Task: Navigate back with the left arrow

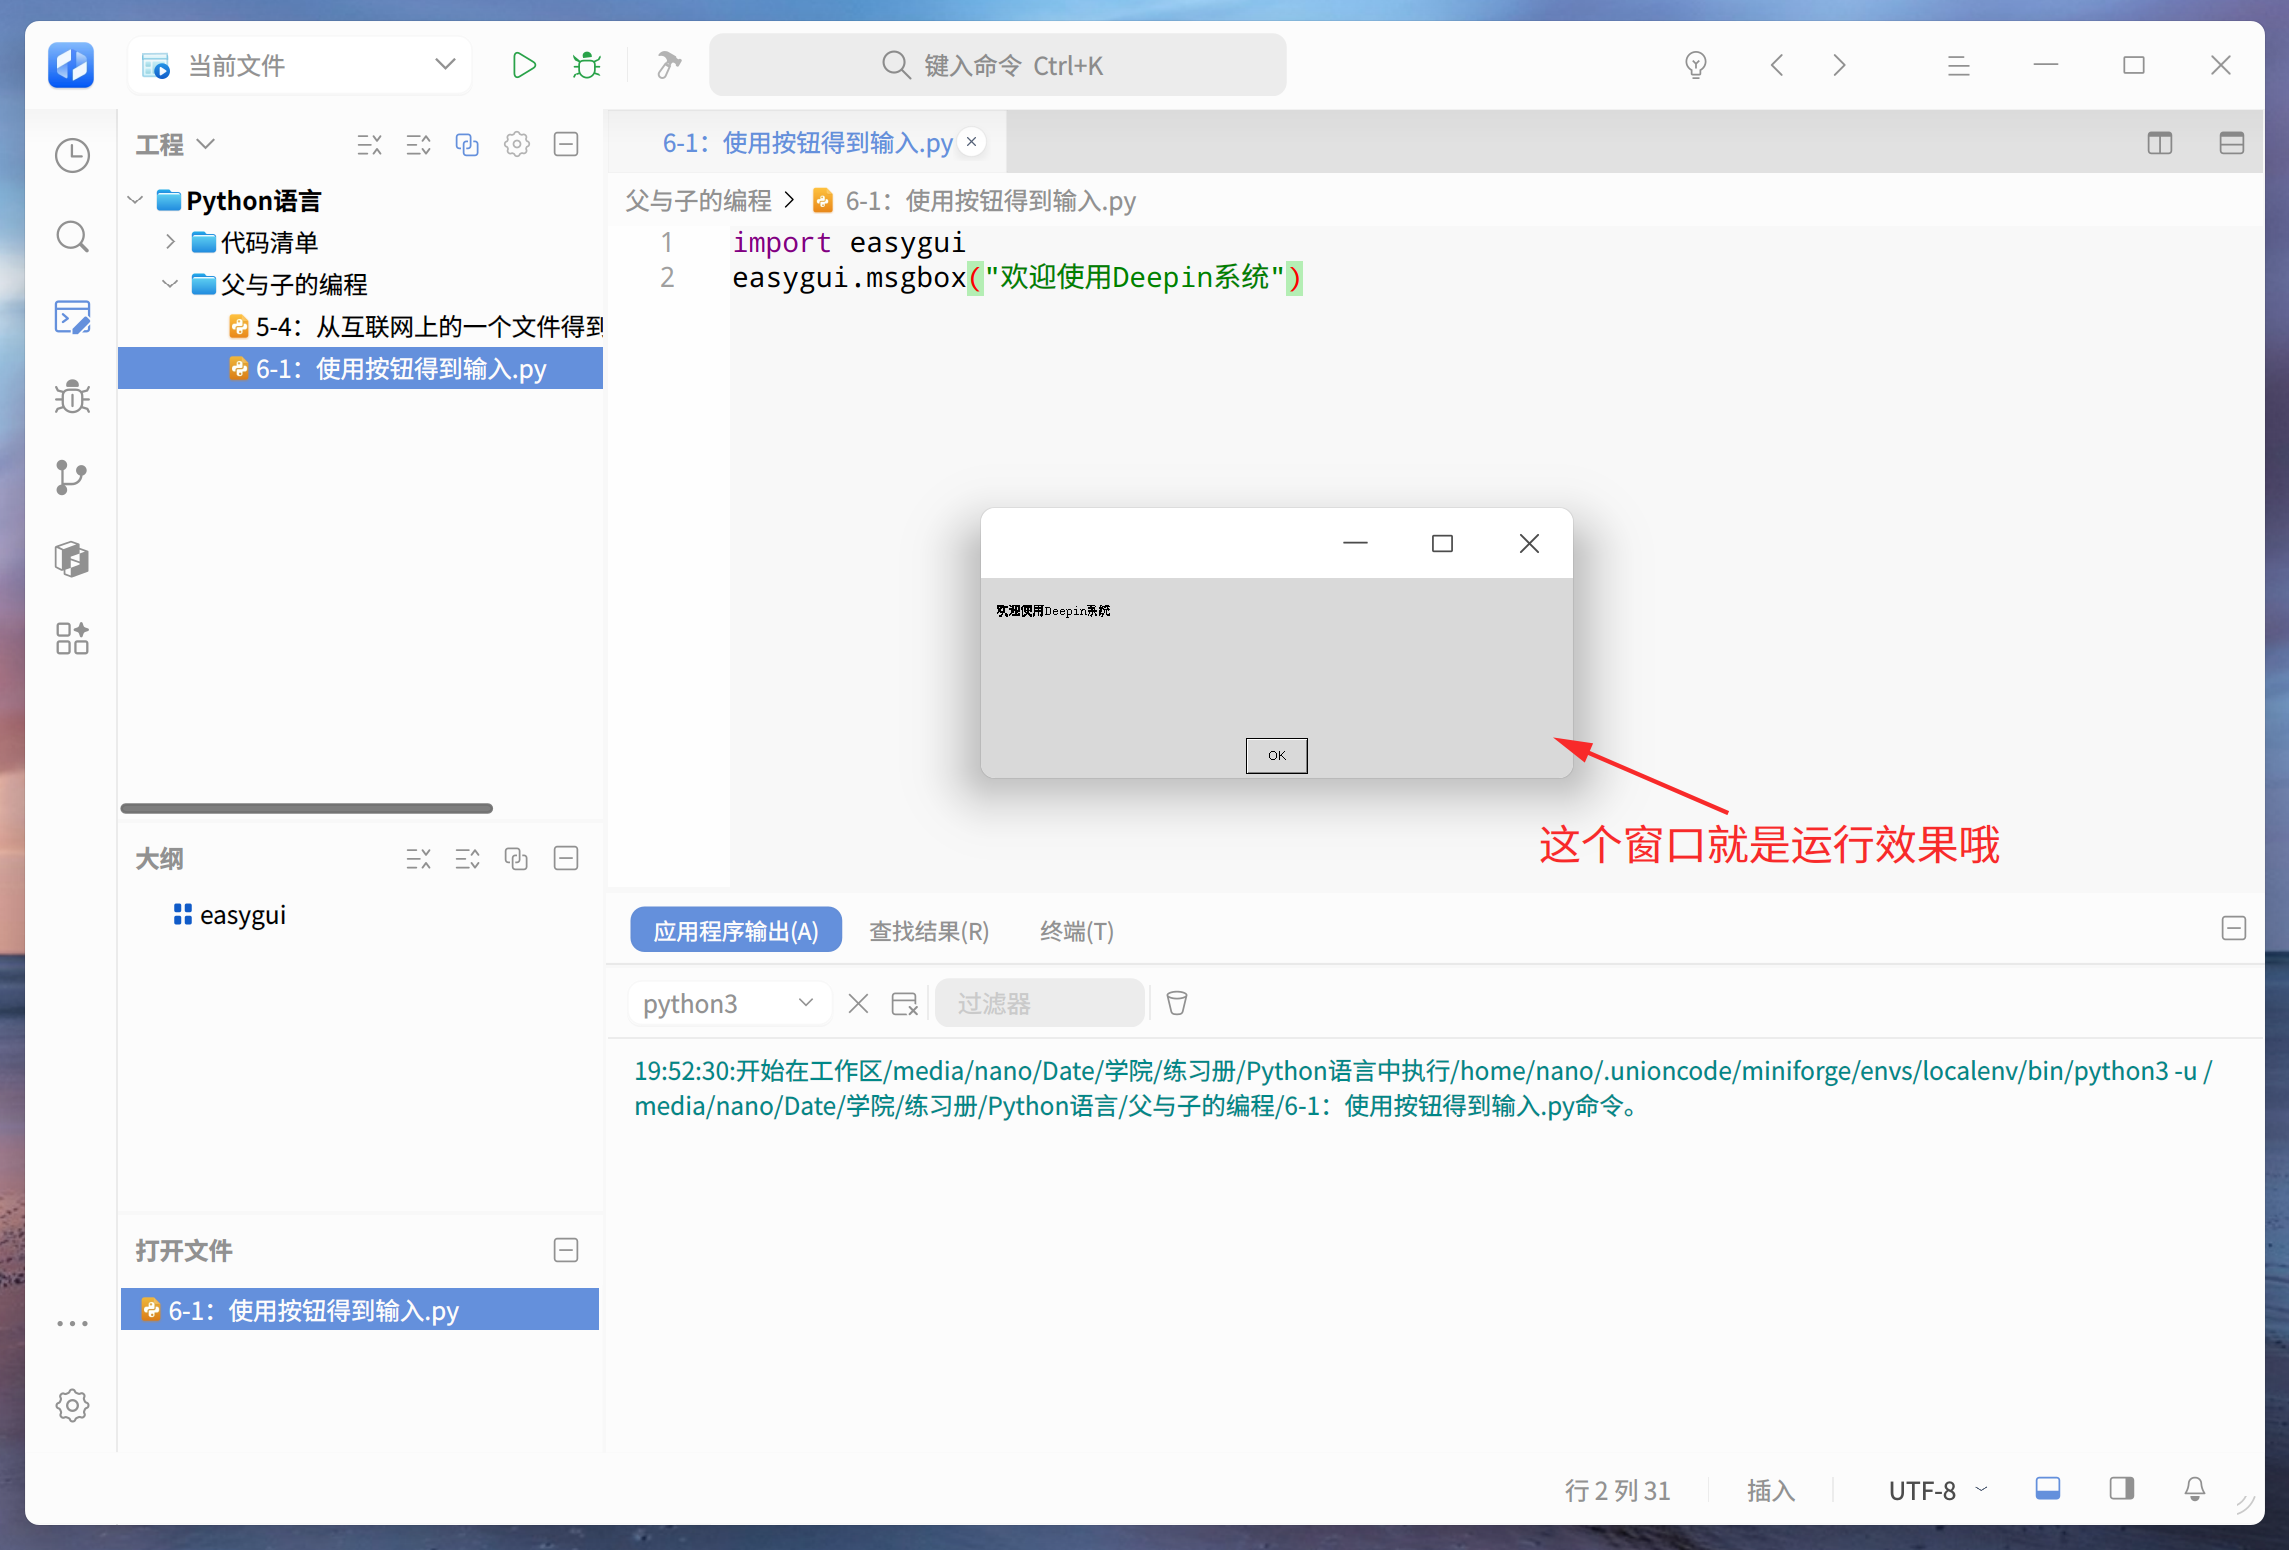Action: 1777,66
